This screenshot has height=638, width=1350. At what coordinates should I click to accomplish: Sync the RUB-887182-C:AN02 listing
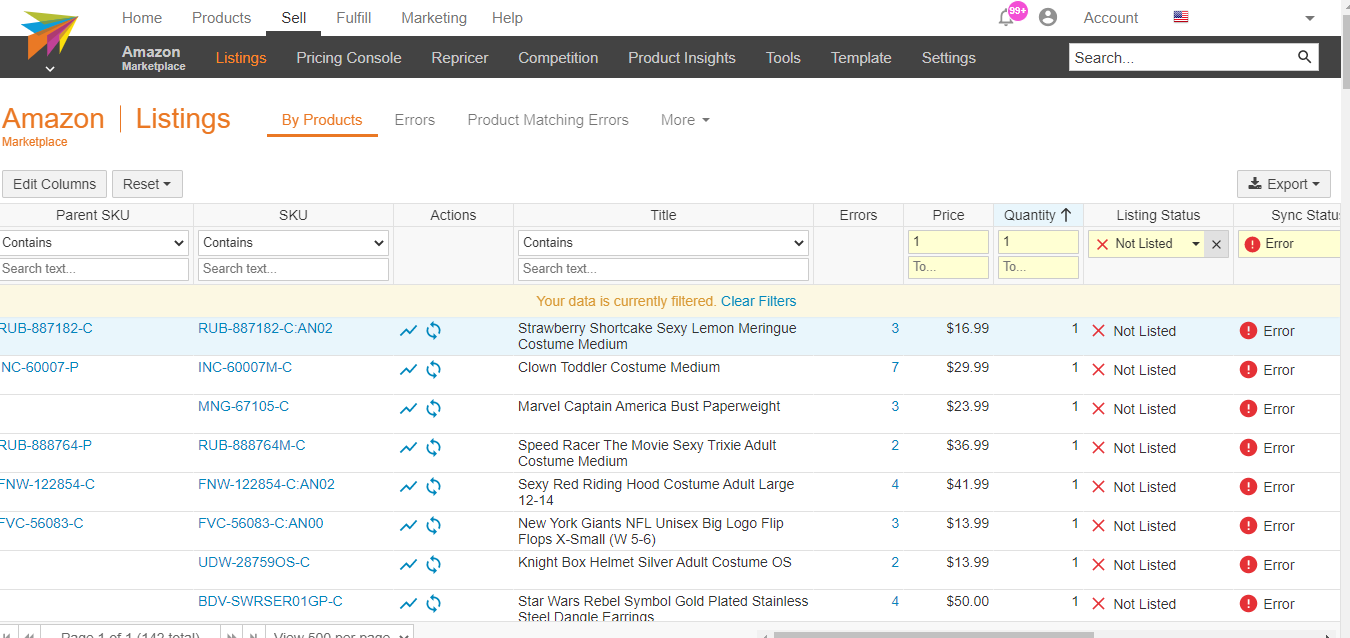click(x=434, y=331)
